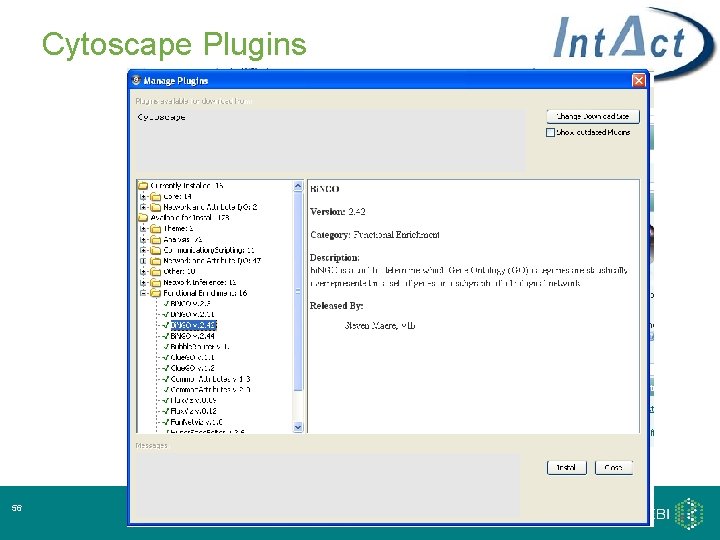
Task: Select the ClueGO v.1.1 plugin entry
Action: pos(192,357)
